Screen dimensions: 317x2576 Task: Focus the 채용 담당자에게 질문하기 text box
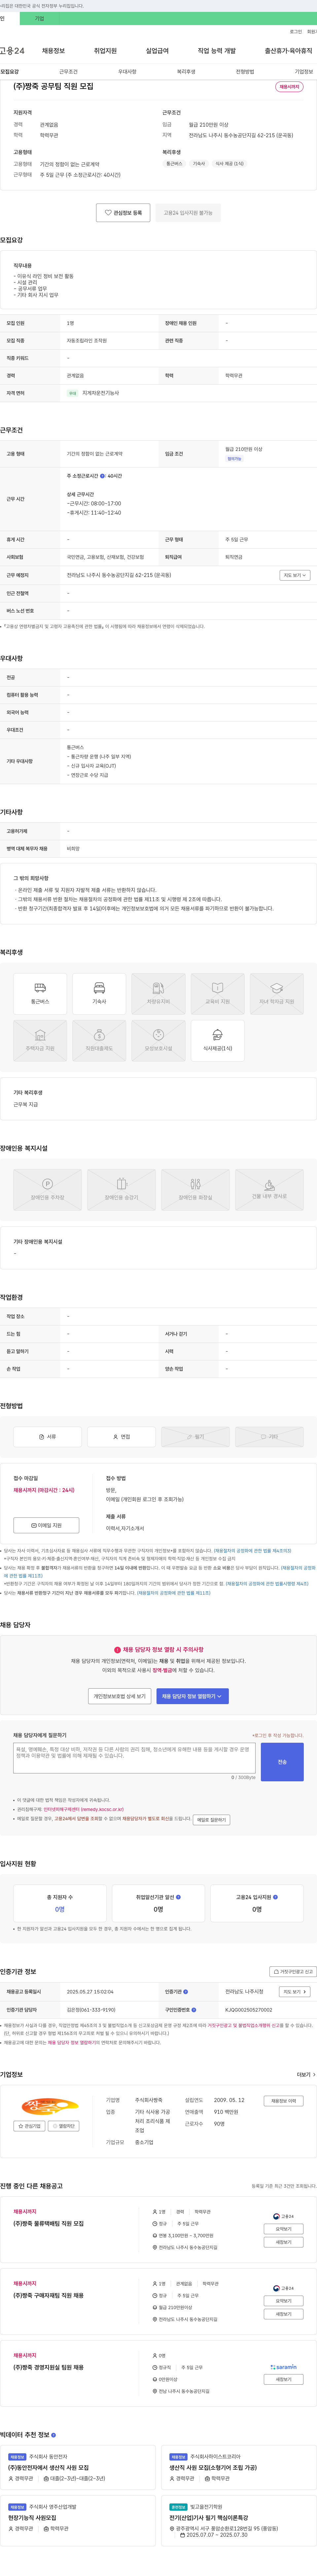point(134,1758)
